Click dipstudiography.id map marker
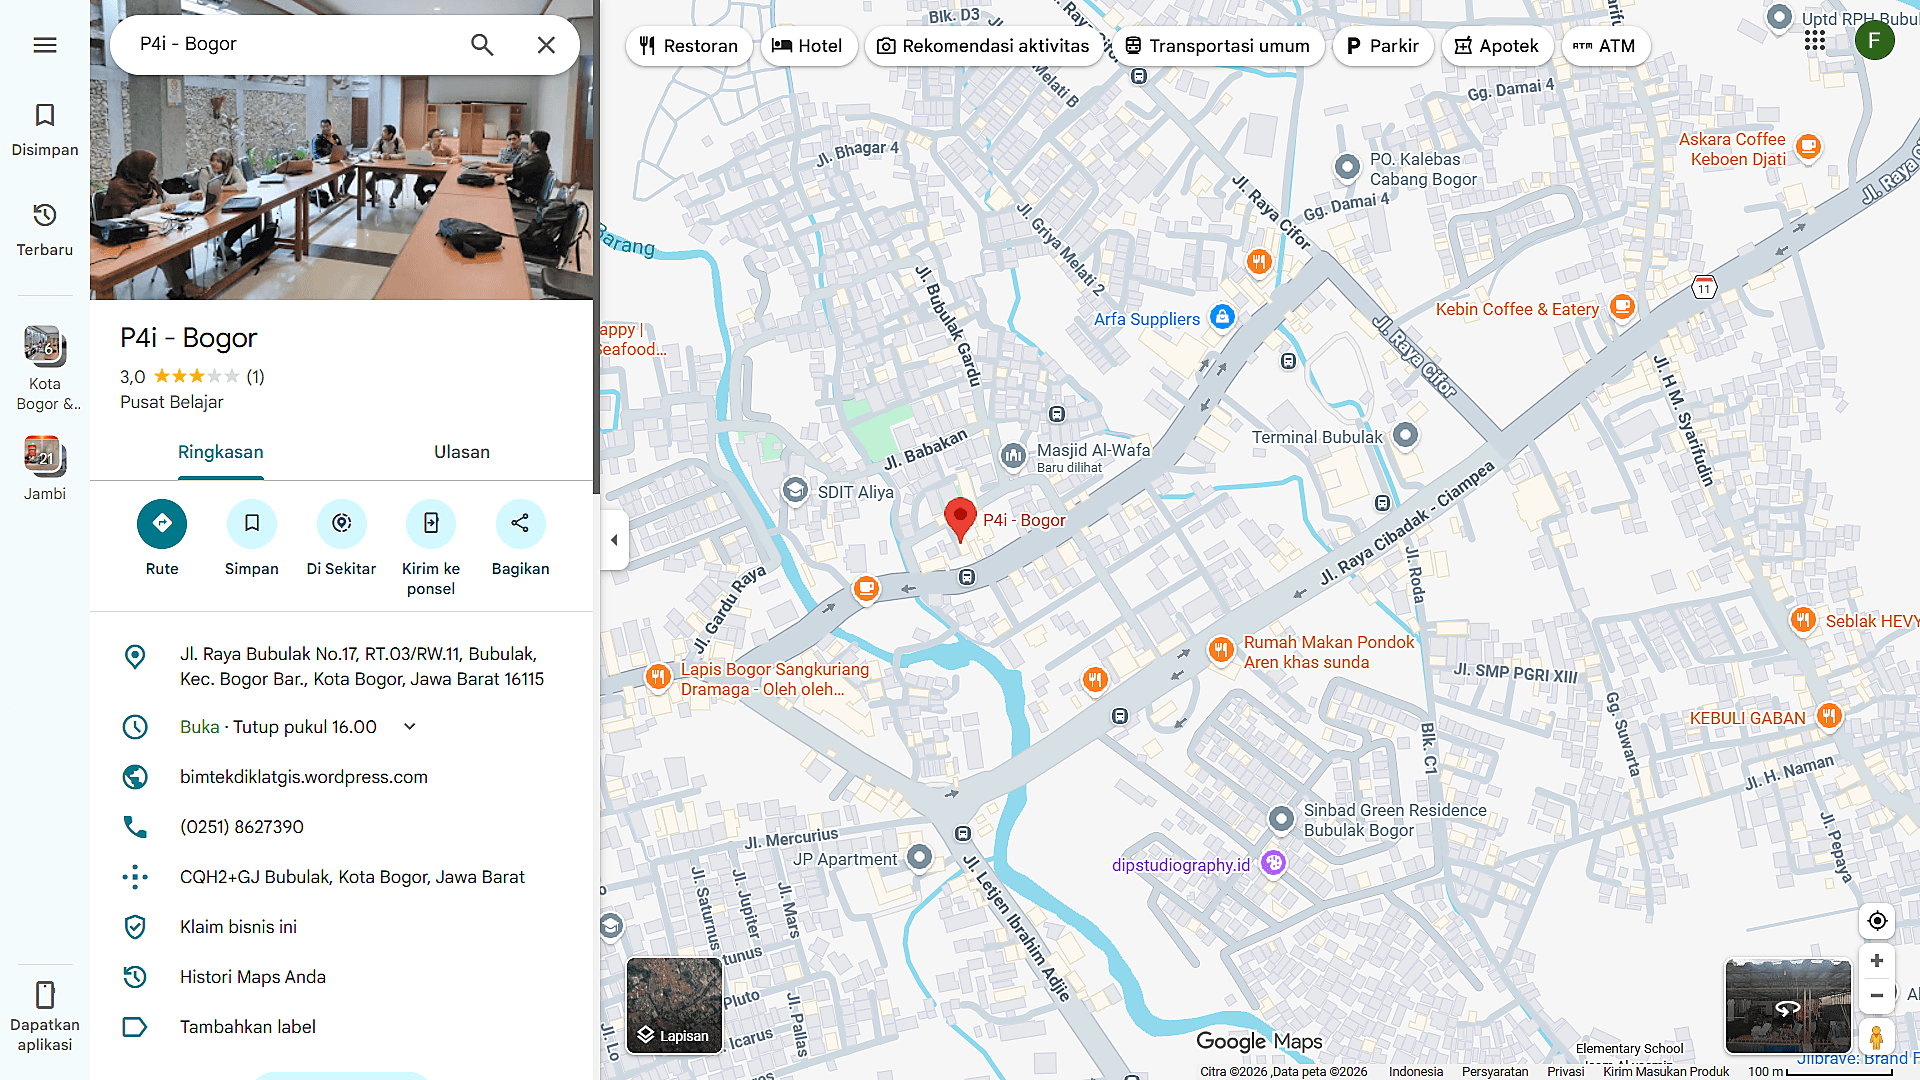Viewport: 1920px width, 1080px height. [1273, 862]
